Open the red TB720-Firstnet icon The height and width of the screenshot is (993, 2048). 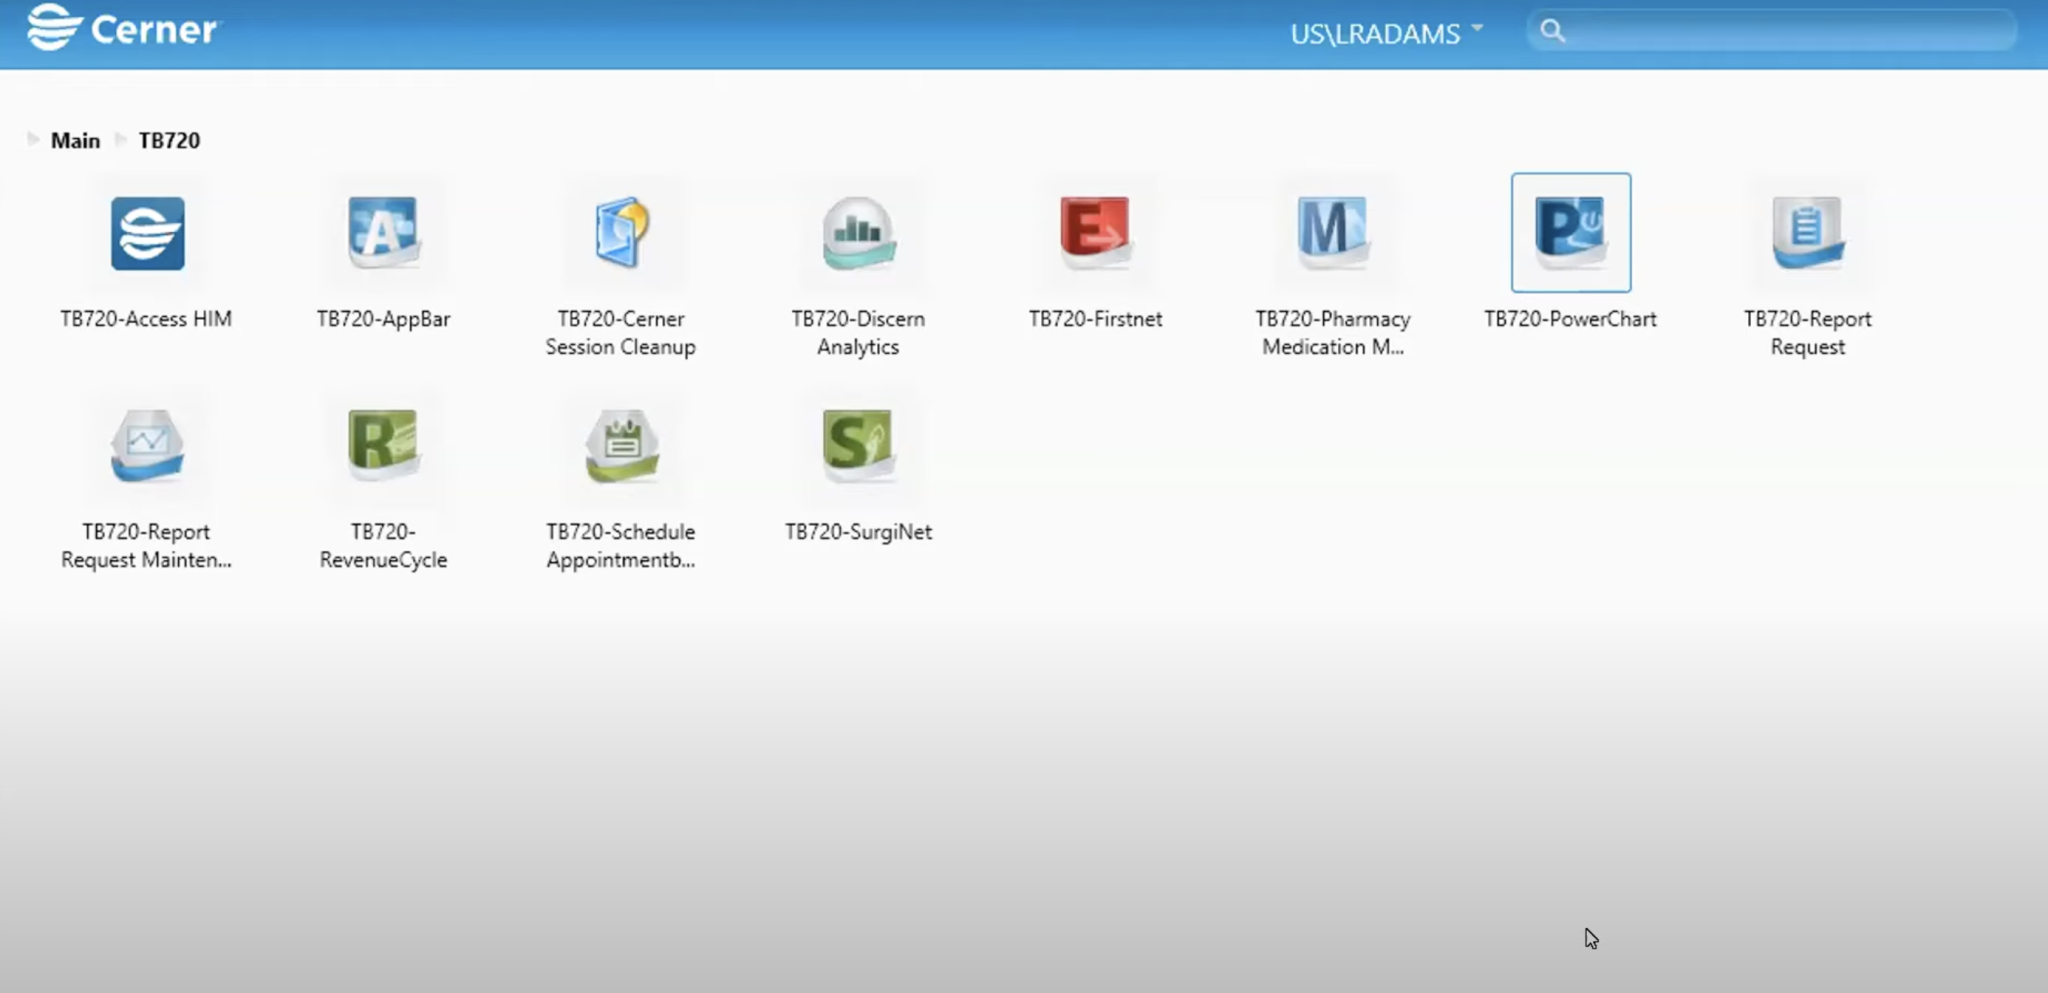(x=1095, y=233)
